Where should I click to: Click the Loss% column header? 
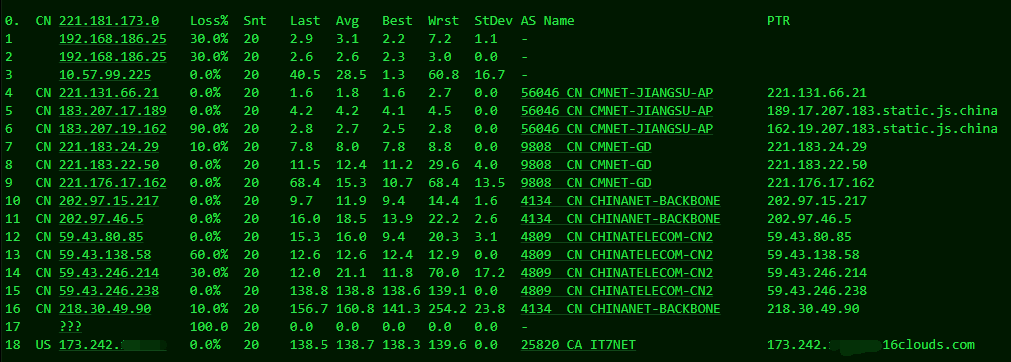(209, 21)
